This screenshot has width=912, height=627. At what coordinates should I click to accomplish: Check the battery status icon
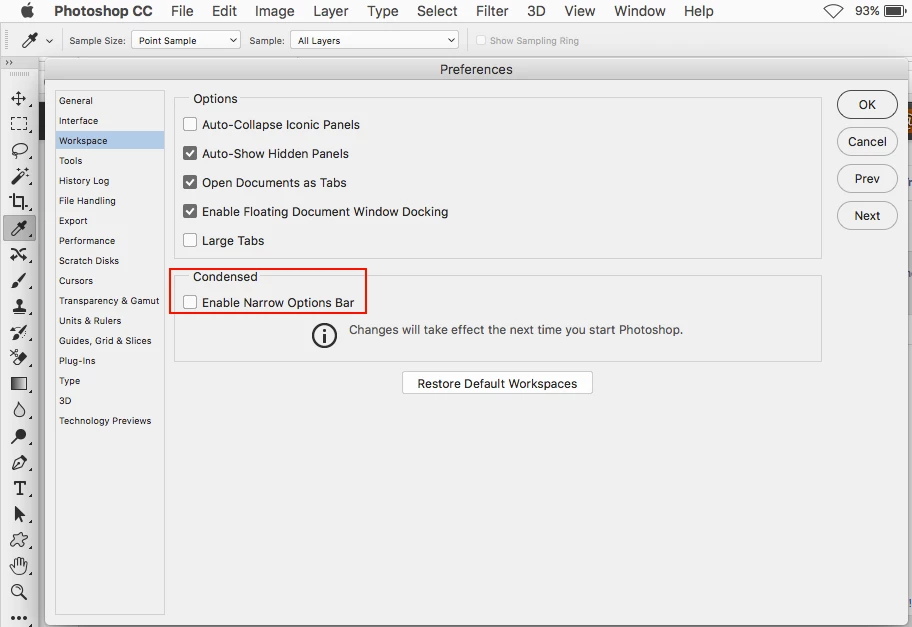pos(895,11)
